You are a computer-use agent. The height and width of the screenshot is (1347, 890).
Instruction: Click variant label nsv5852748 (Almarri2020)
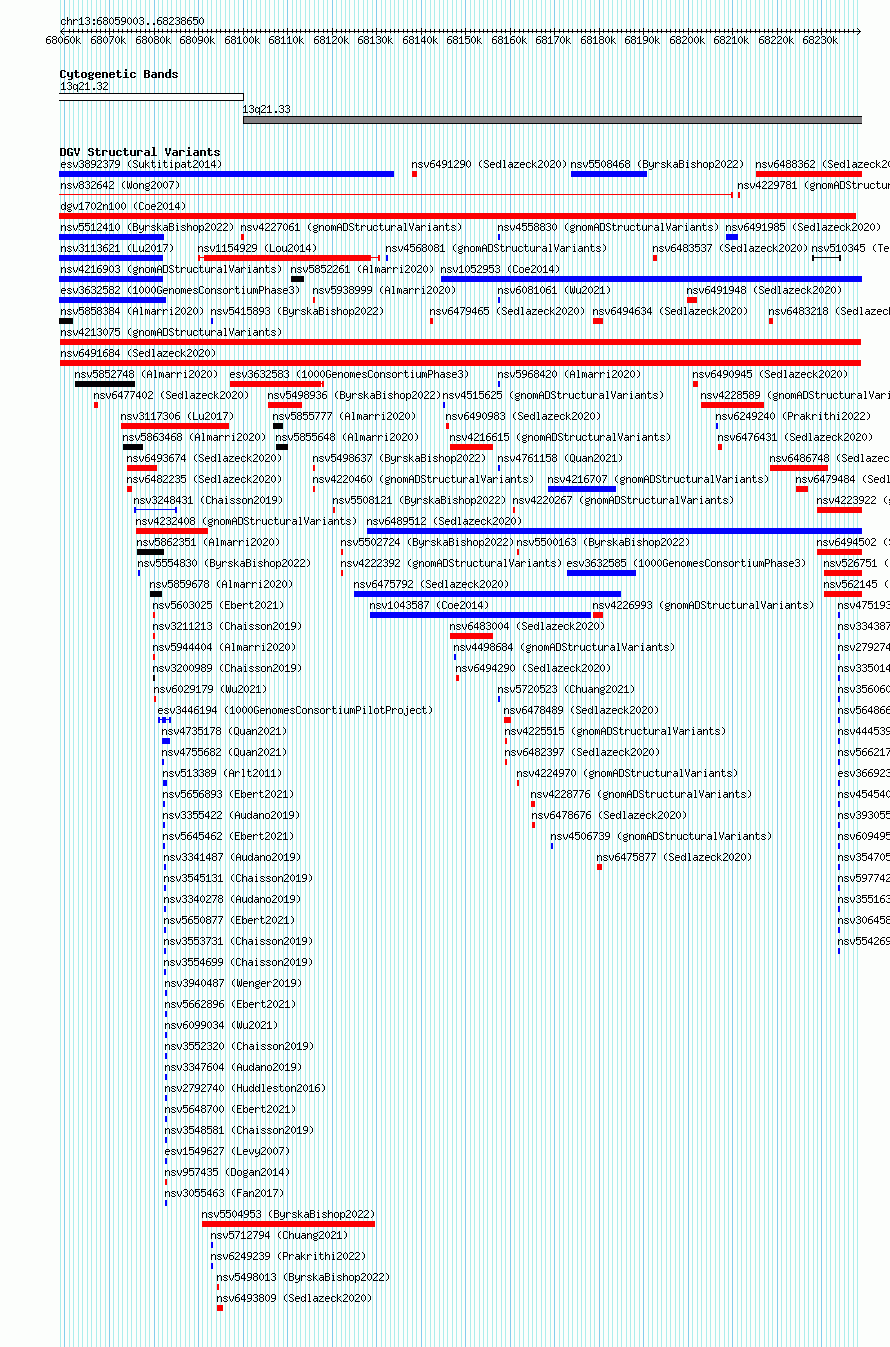pos(146,374)
